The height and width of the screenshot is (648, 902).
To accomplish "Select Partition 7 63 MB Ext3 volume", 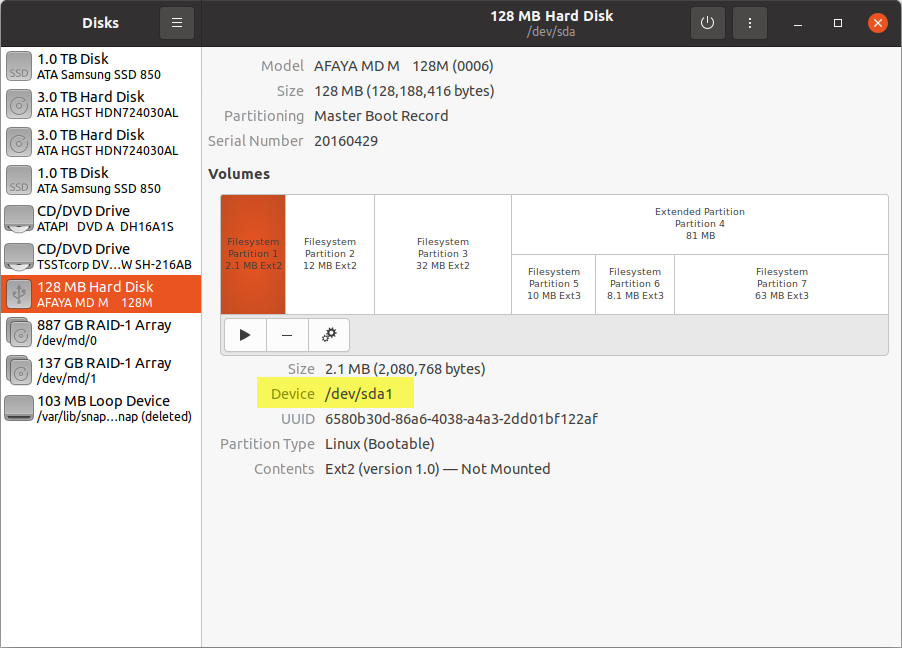I will (x=781, y=284).
